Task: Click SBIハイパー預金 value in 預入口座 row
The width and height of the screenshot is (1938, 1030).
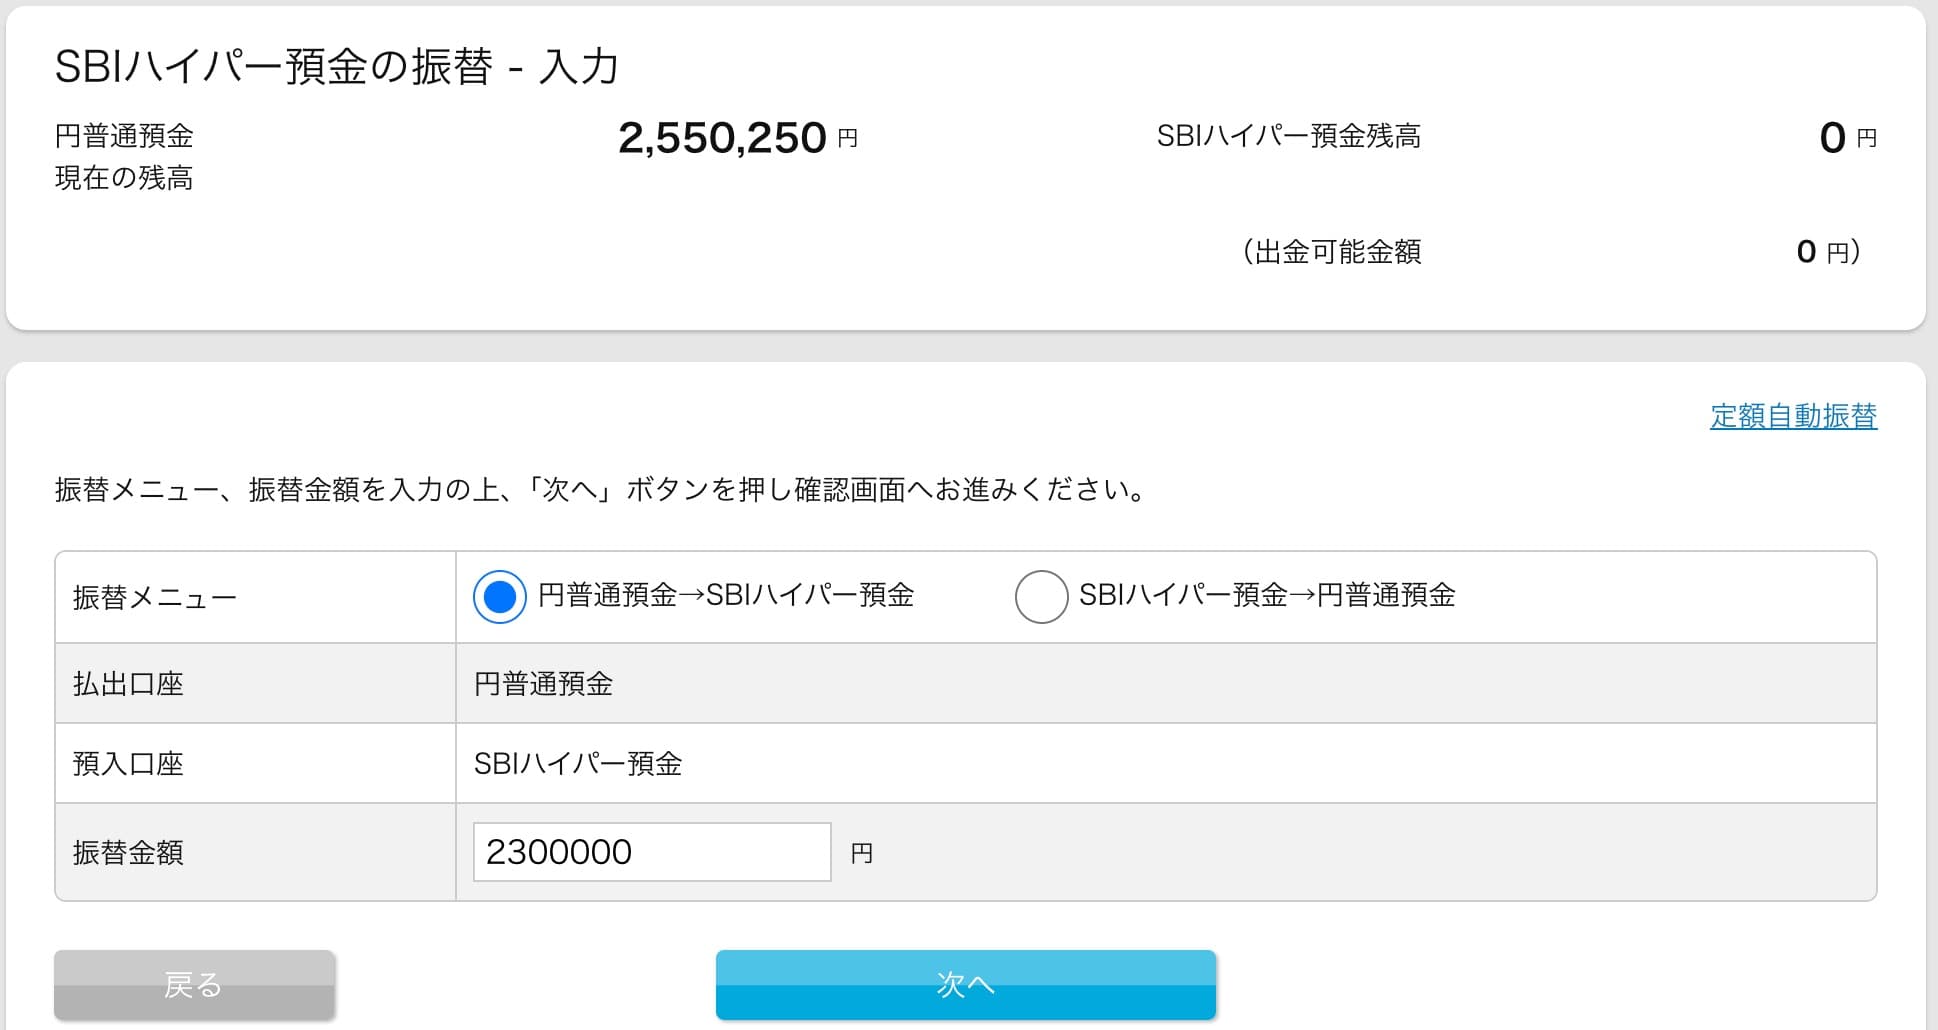Action: [x=577, y=764]
